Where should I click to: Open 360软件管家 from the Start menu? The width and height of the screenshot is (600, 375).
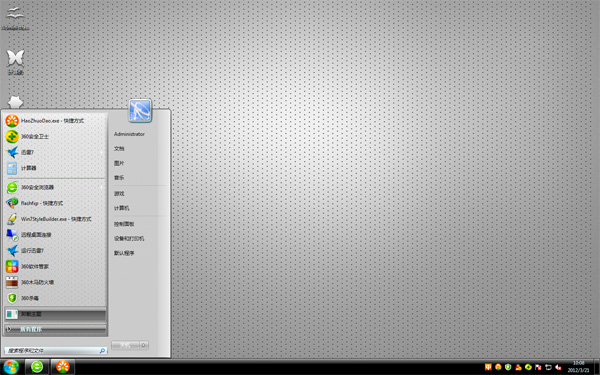(55, 266)
